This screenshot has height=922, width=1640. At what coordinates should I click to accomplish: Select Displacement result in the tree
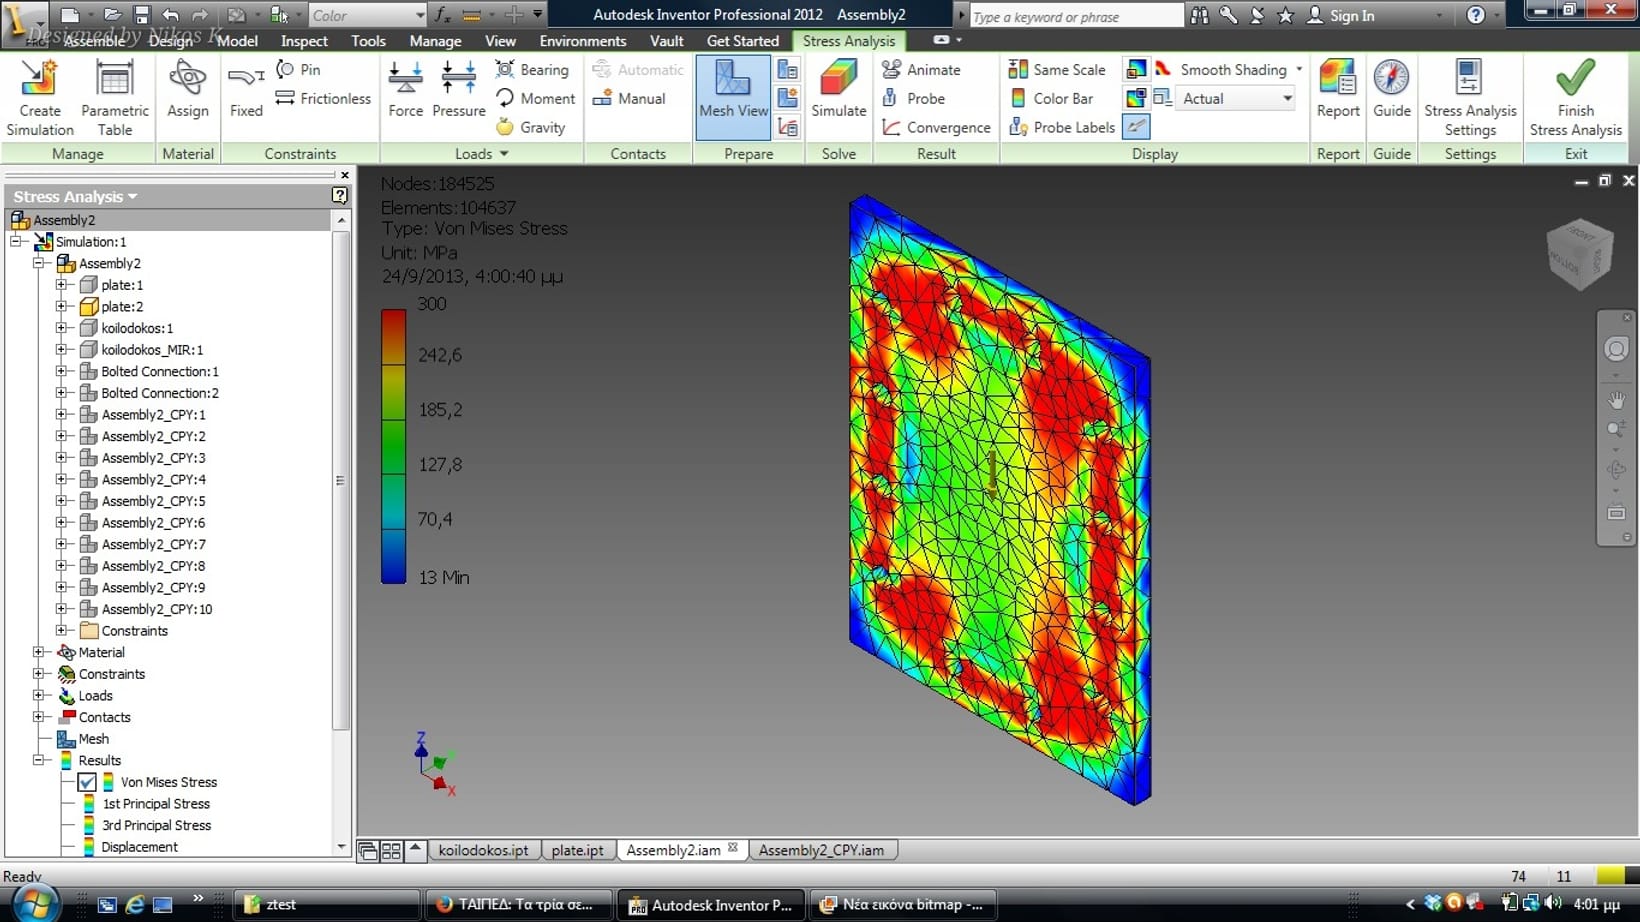coord(139,847)
